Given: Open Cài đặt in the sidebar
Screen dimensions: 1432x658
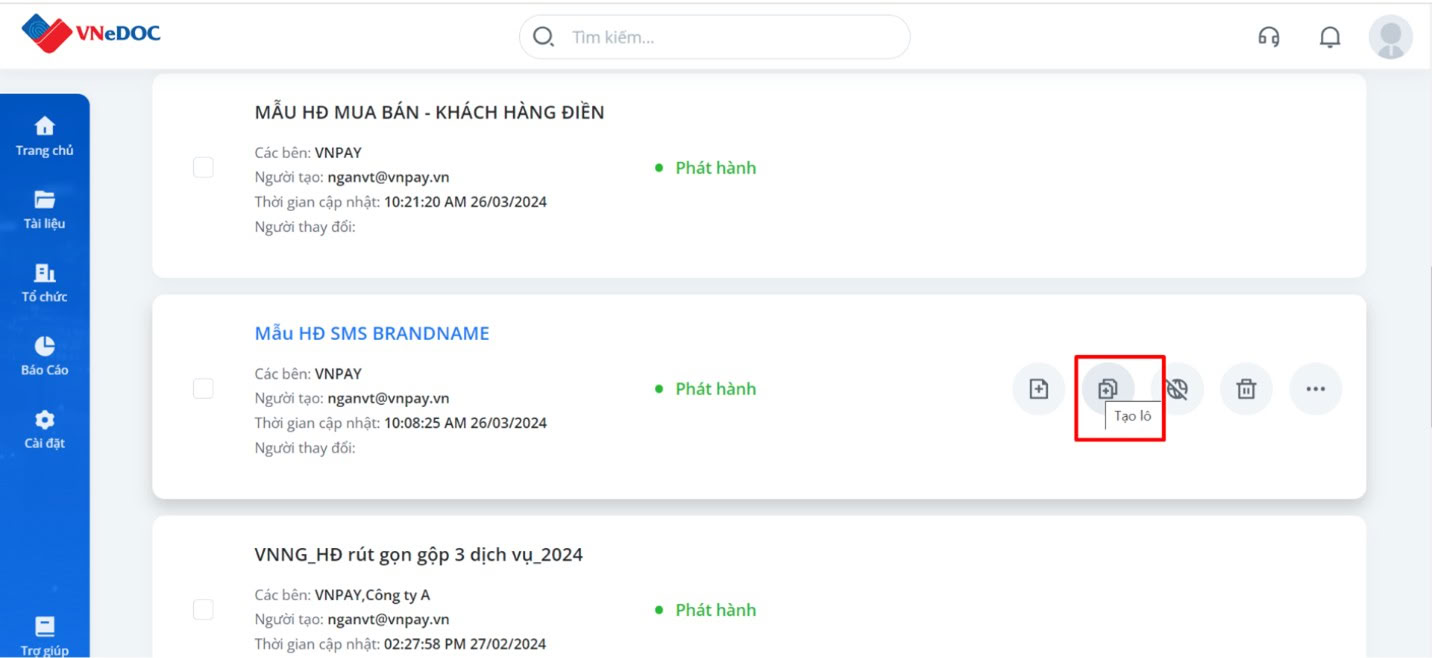Looking at the screenshot, I should [45, 429].
